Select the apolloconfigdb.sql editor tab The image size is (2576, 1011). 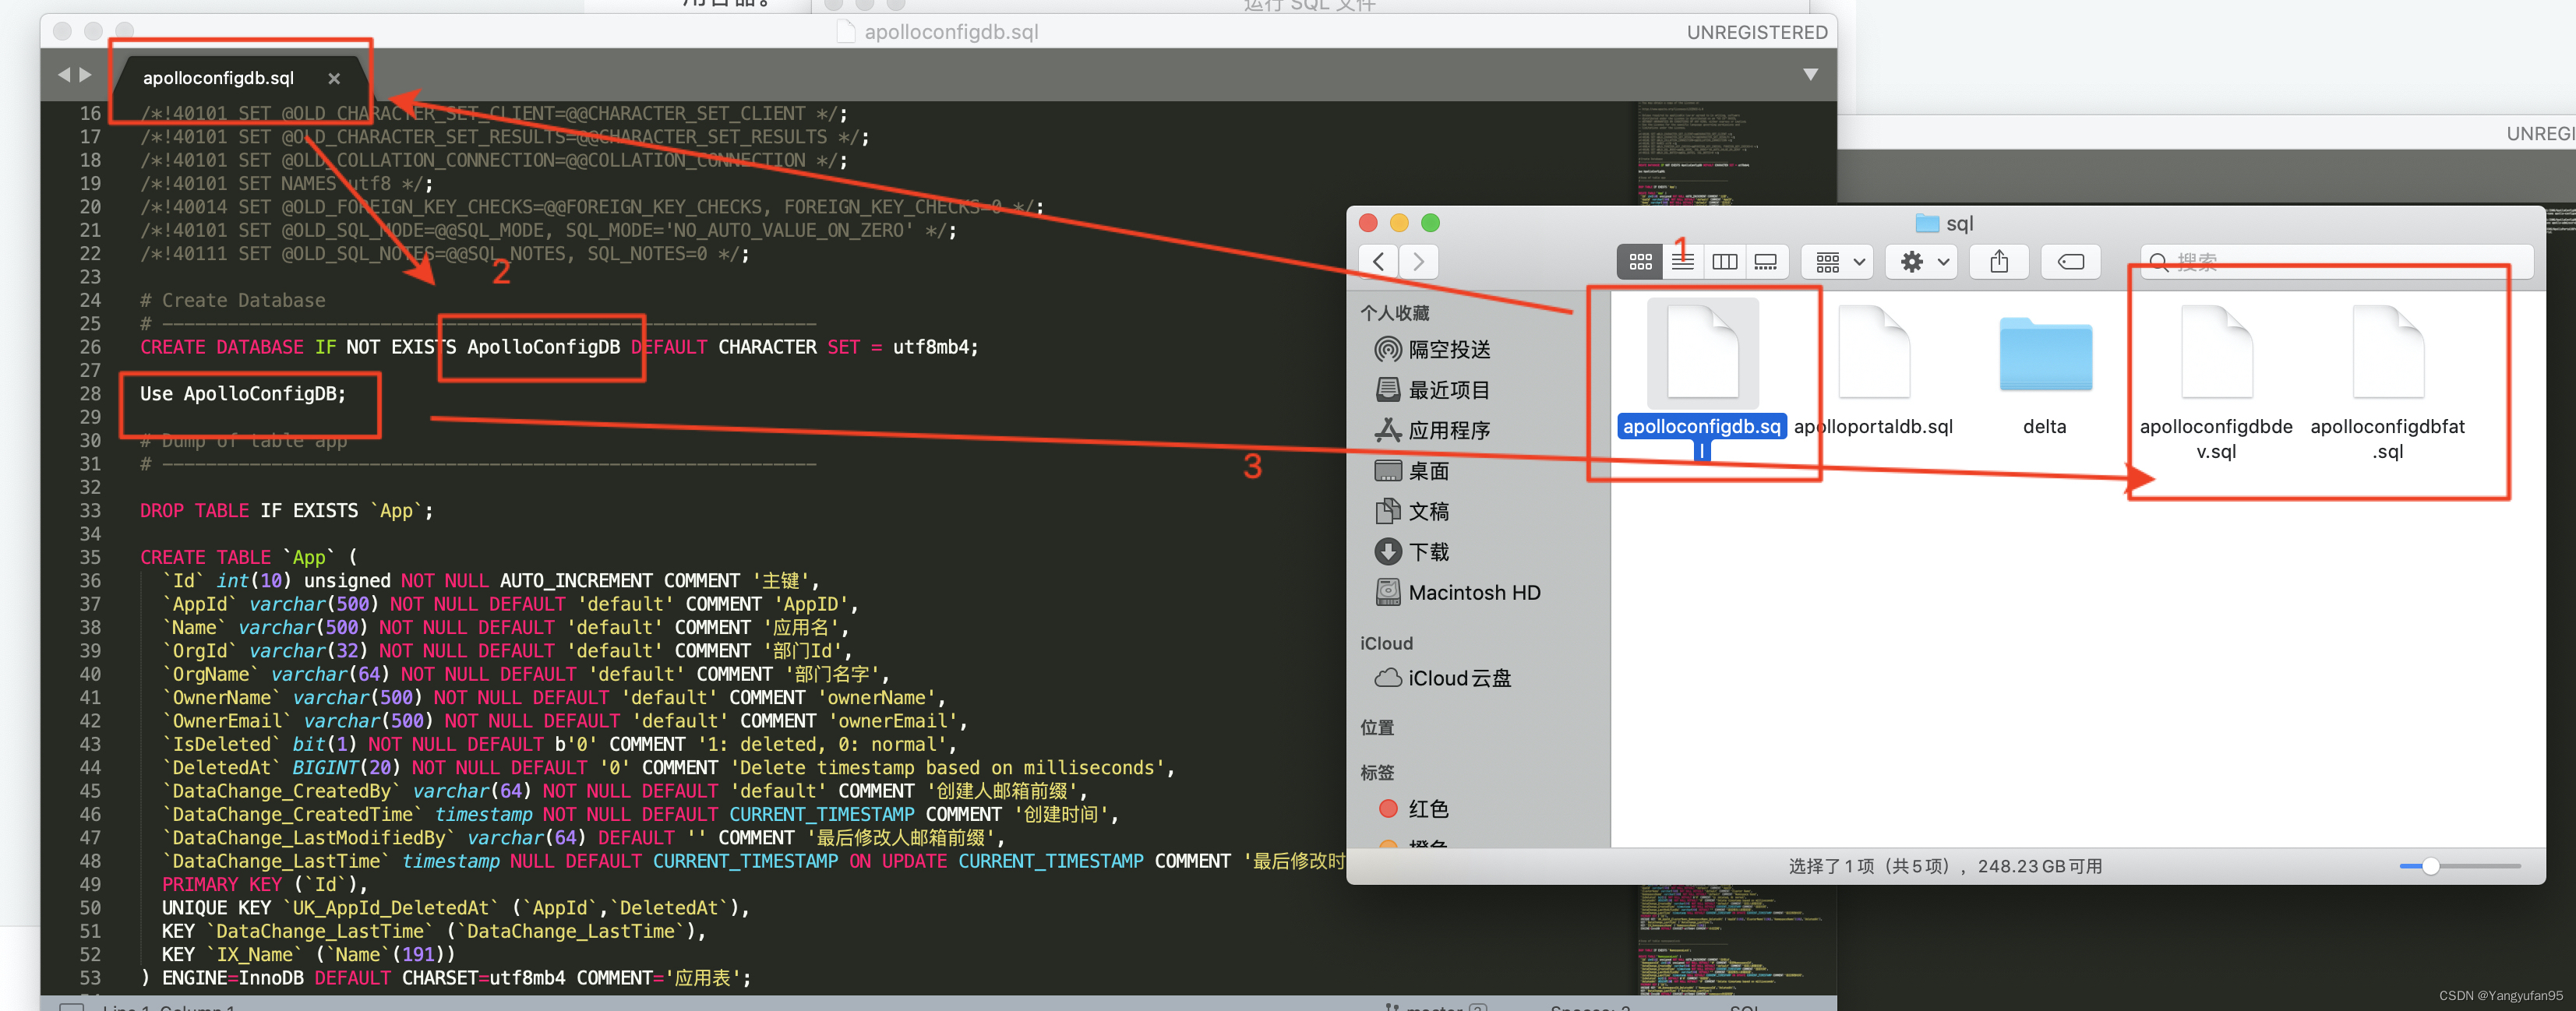coord(218,78)
